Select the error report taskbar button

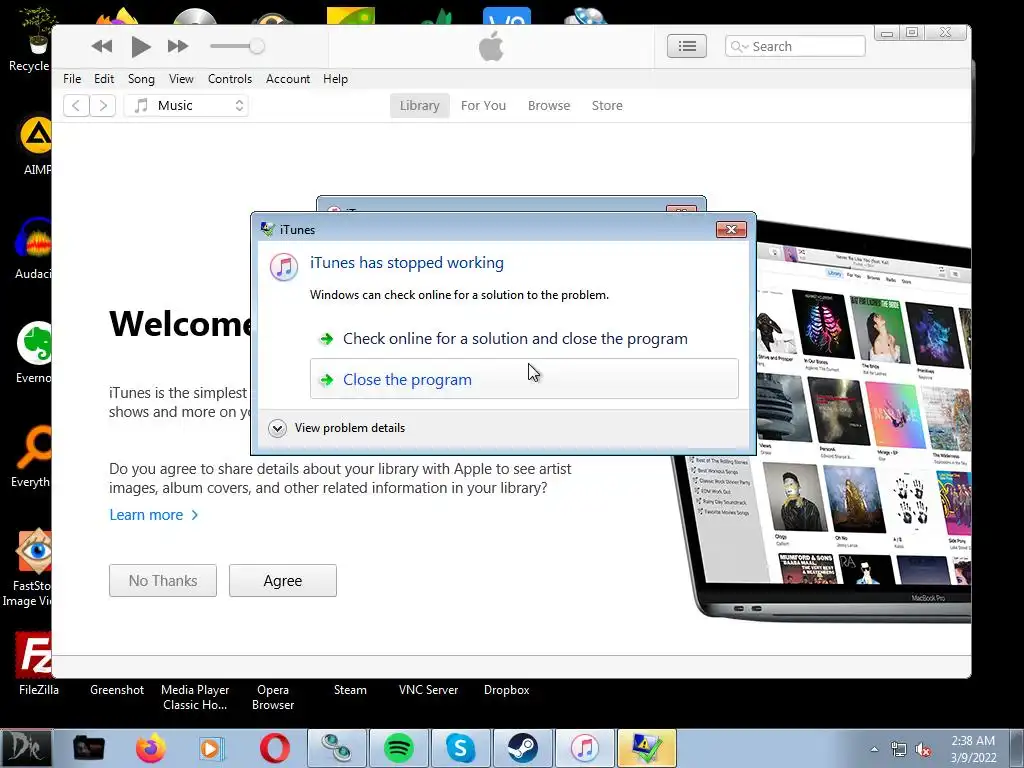pyautogui.click(x=646, y=748)
